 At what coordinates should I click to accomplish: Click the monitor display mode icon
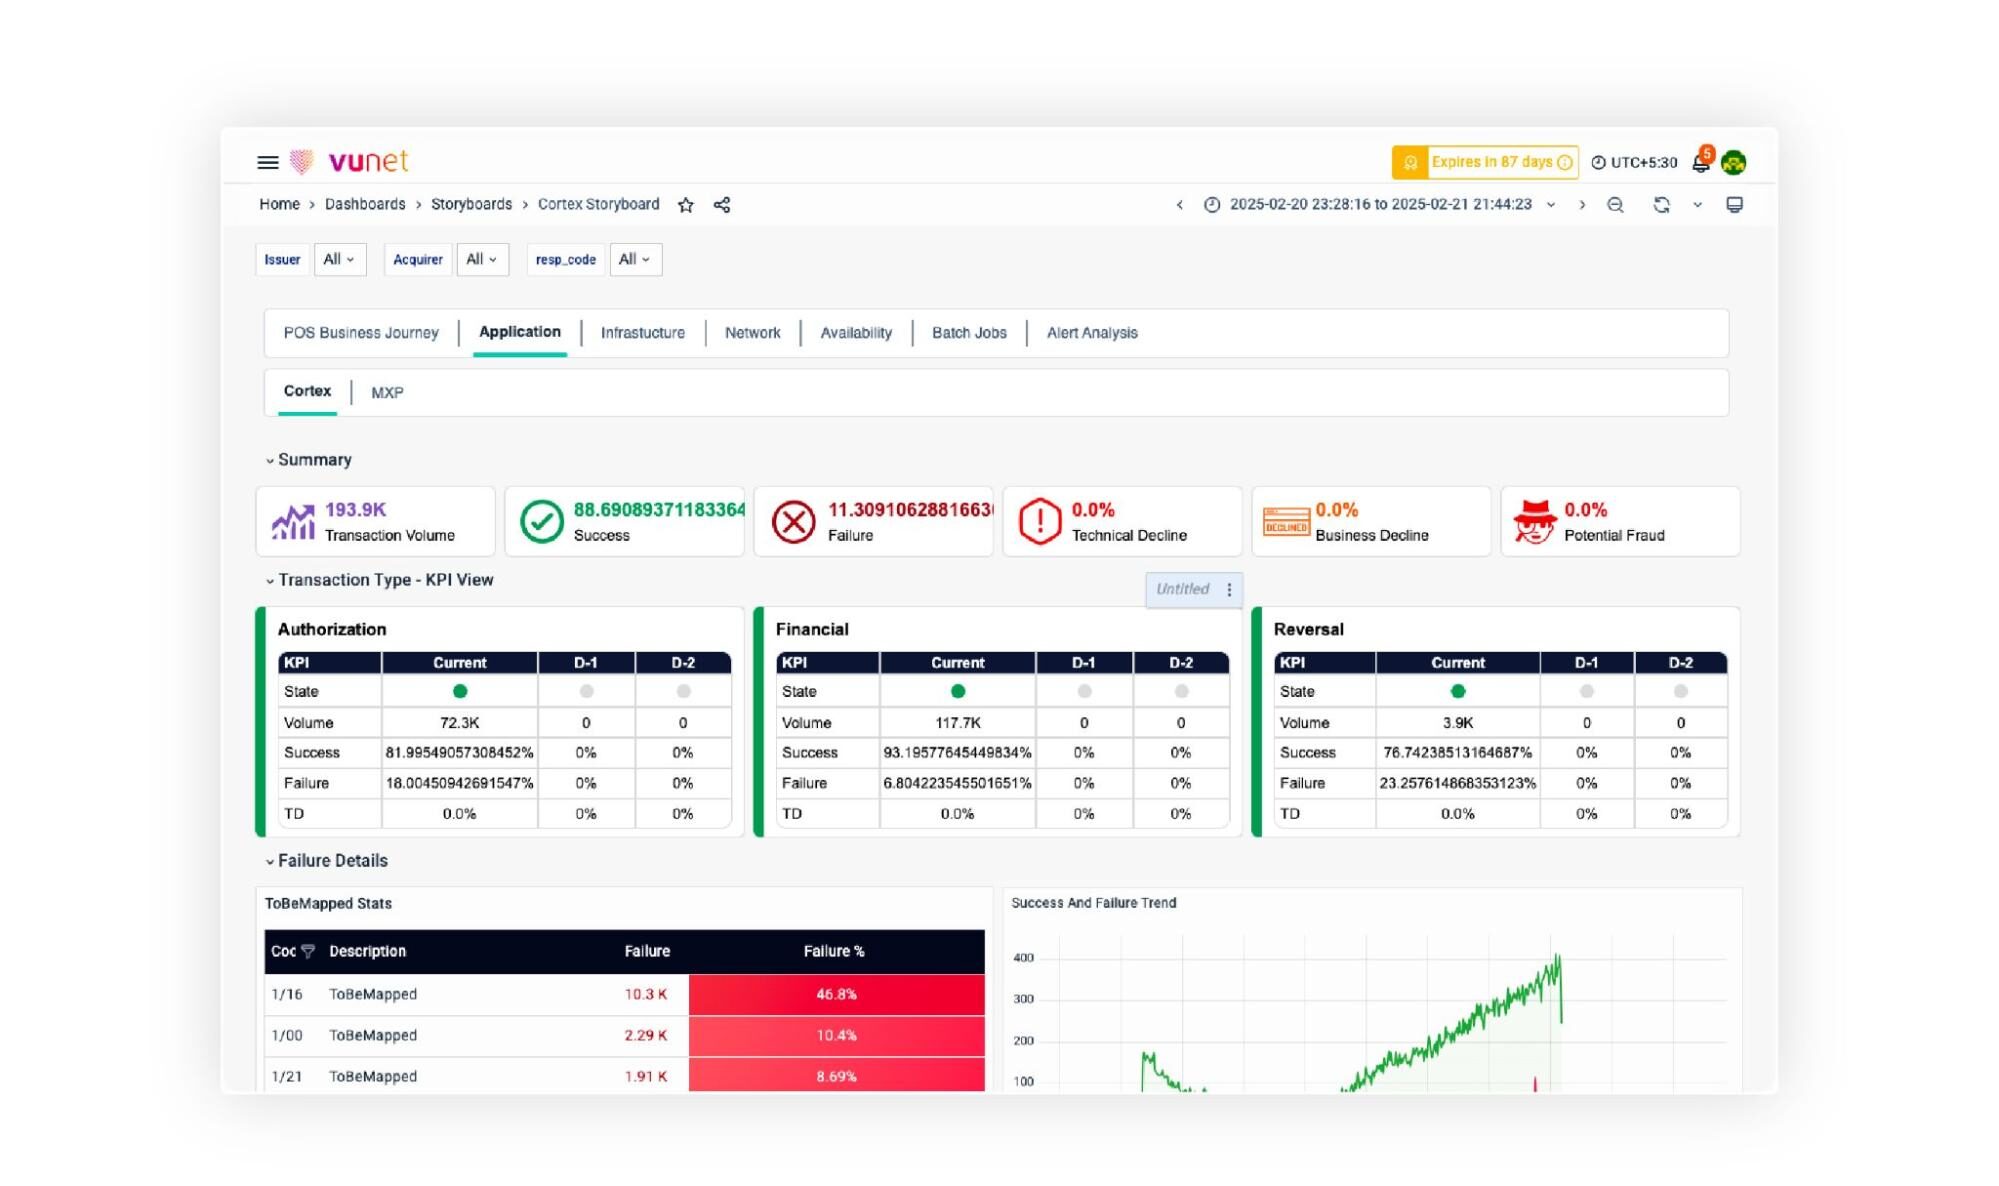(x=1734, y=205)
